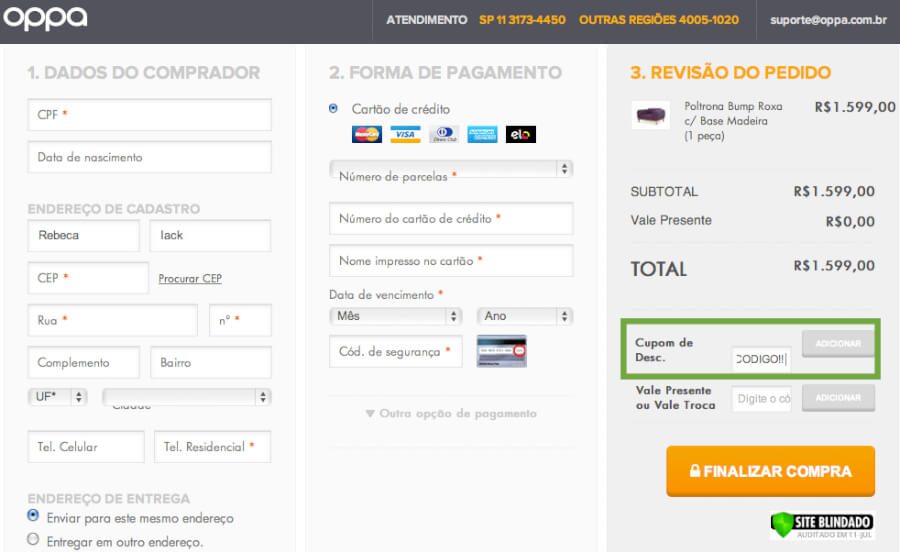Click the Elo card icon

pos(520,134)
